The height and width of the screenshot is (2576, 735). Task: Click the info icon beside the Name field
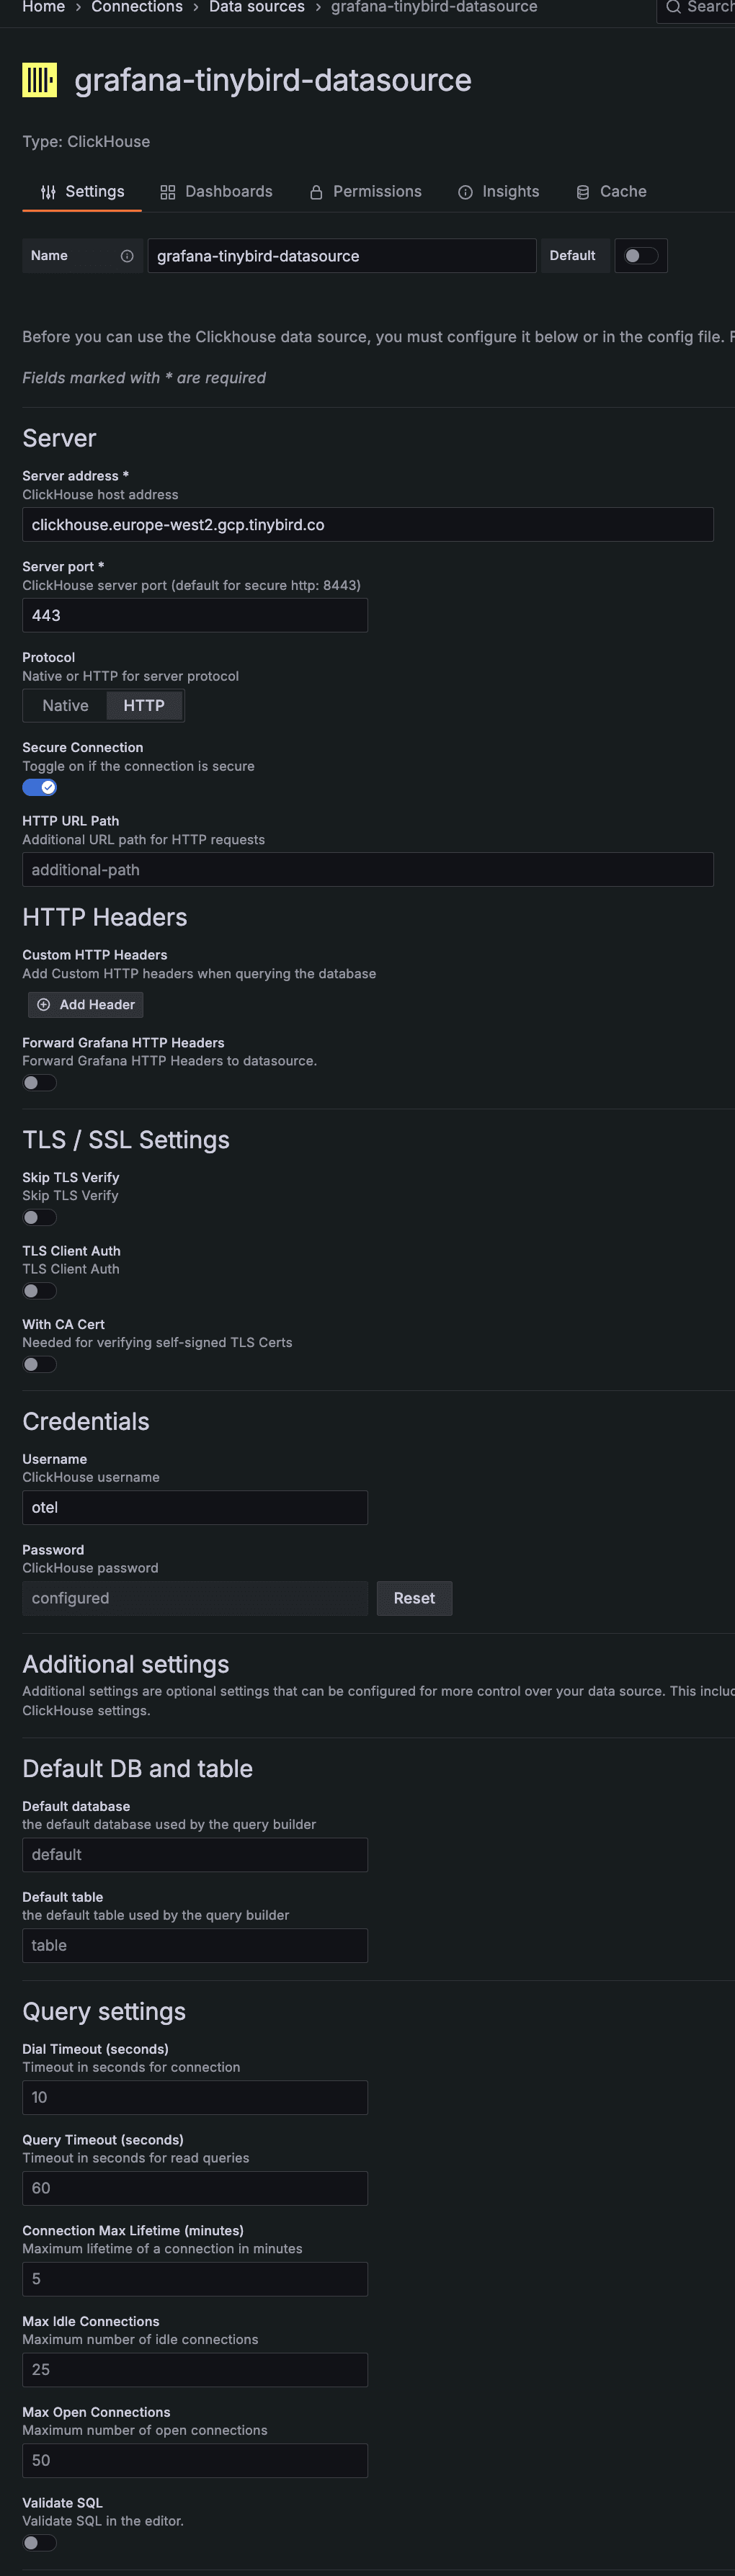click(x=127, y=255)
